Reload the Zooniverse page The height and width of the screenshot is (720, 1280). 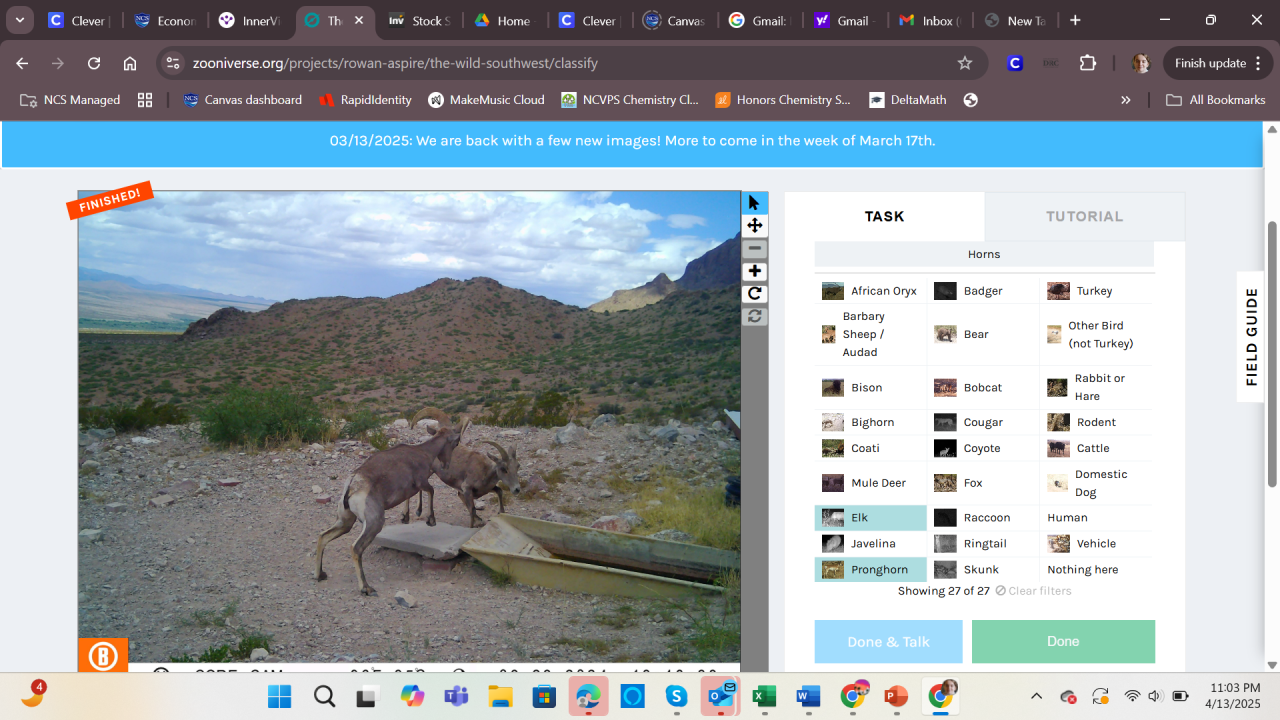tap(94, 63)
